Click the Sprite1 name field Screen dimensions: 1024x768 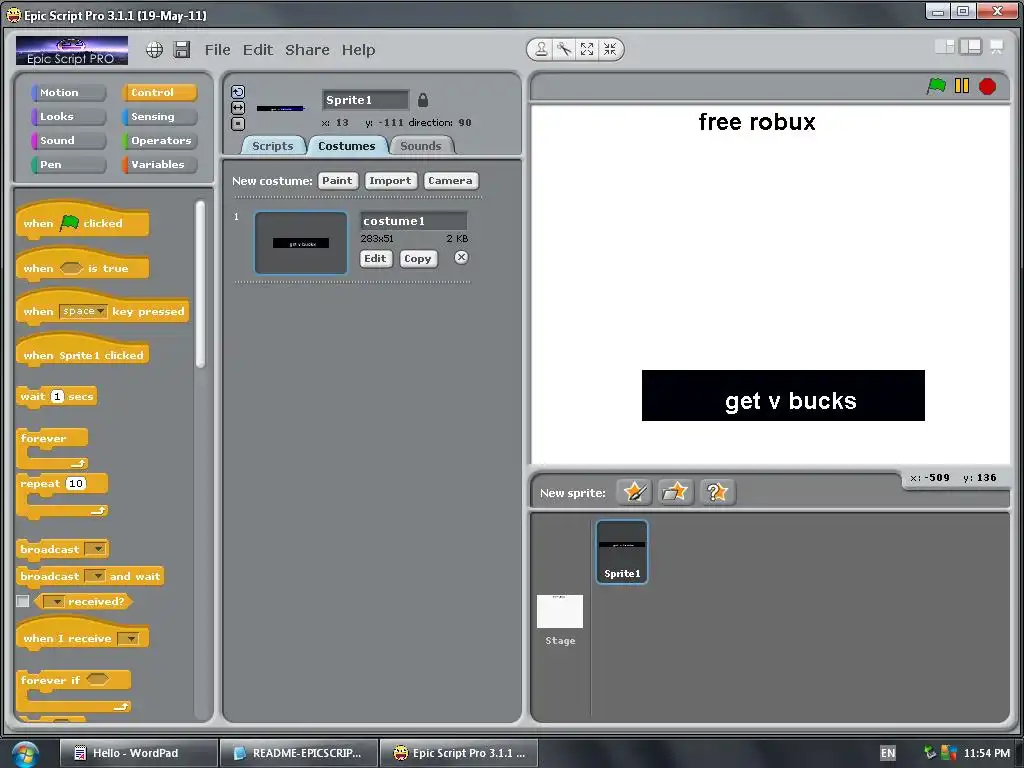366,100
